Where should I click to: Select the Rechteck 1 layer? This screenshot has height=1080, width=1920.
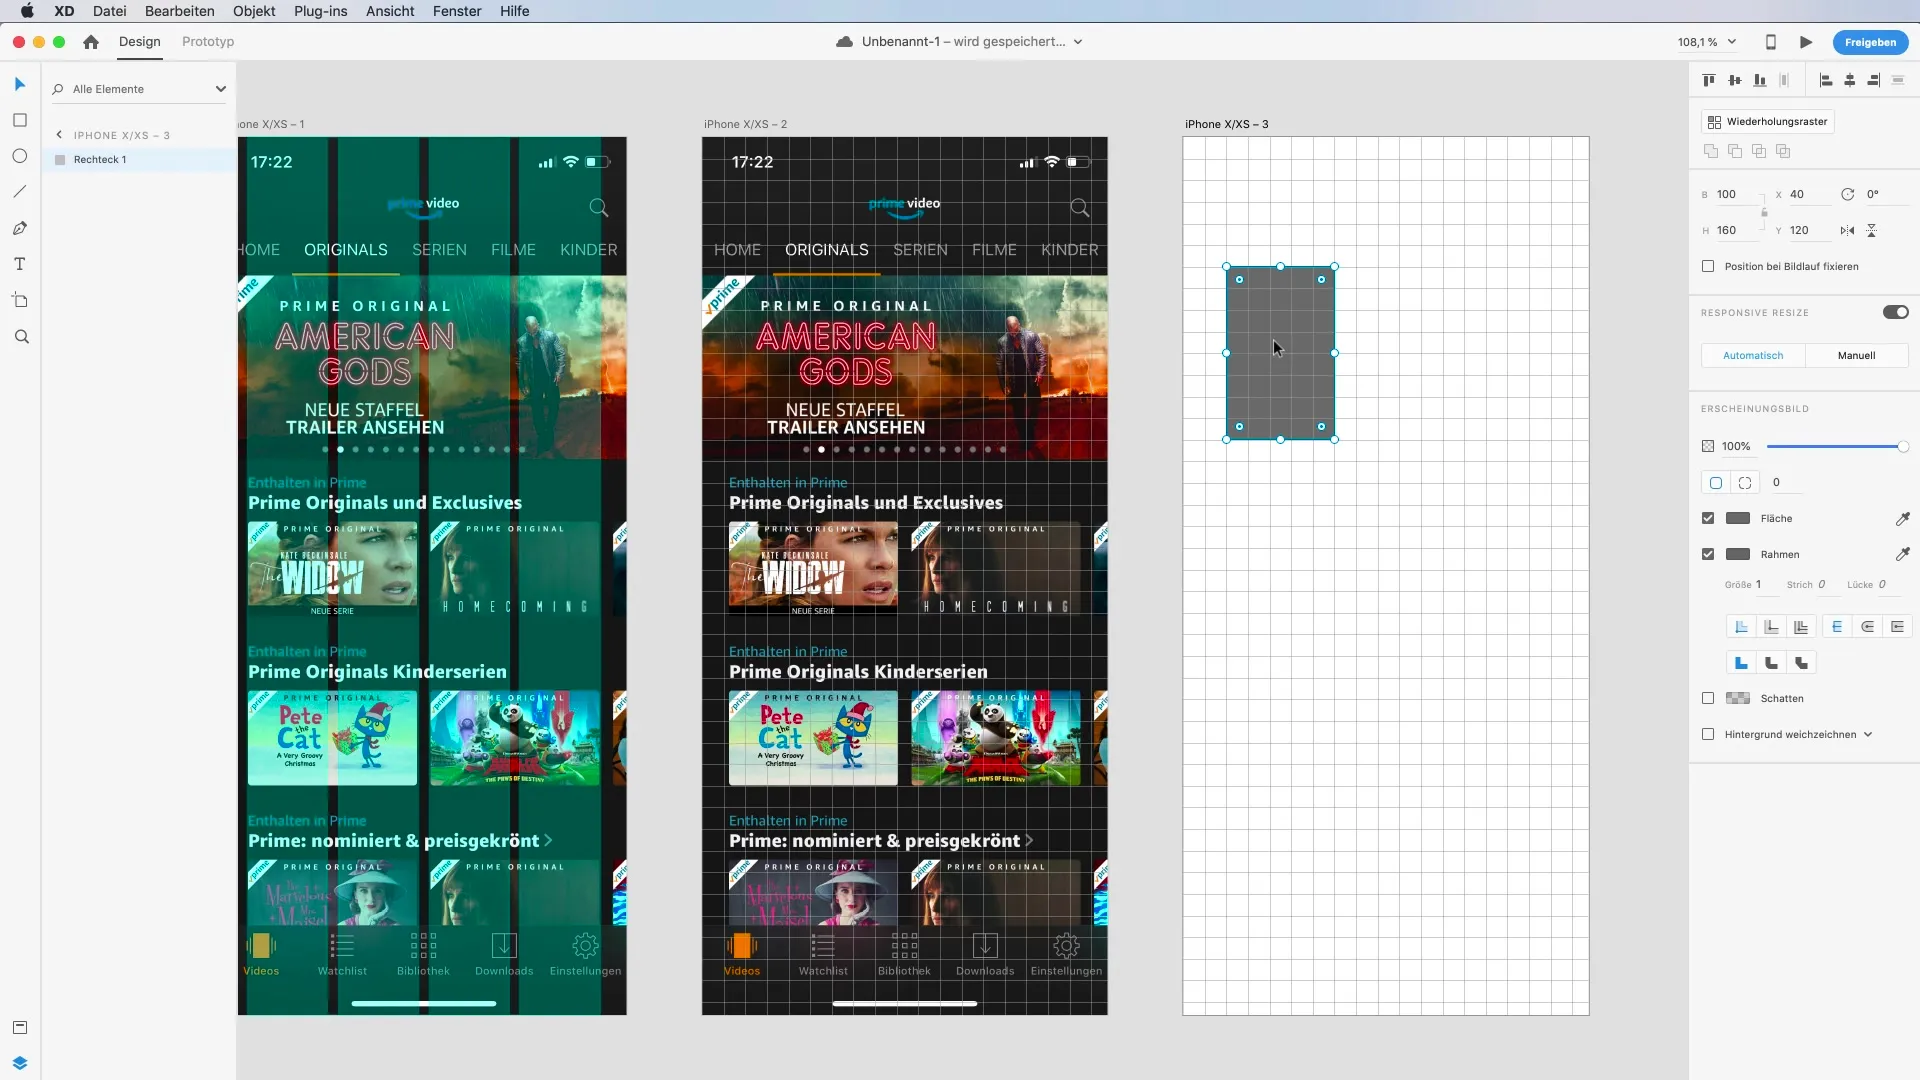pyautogui.click(x=139, y=159)
